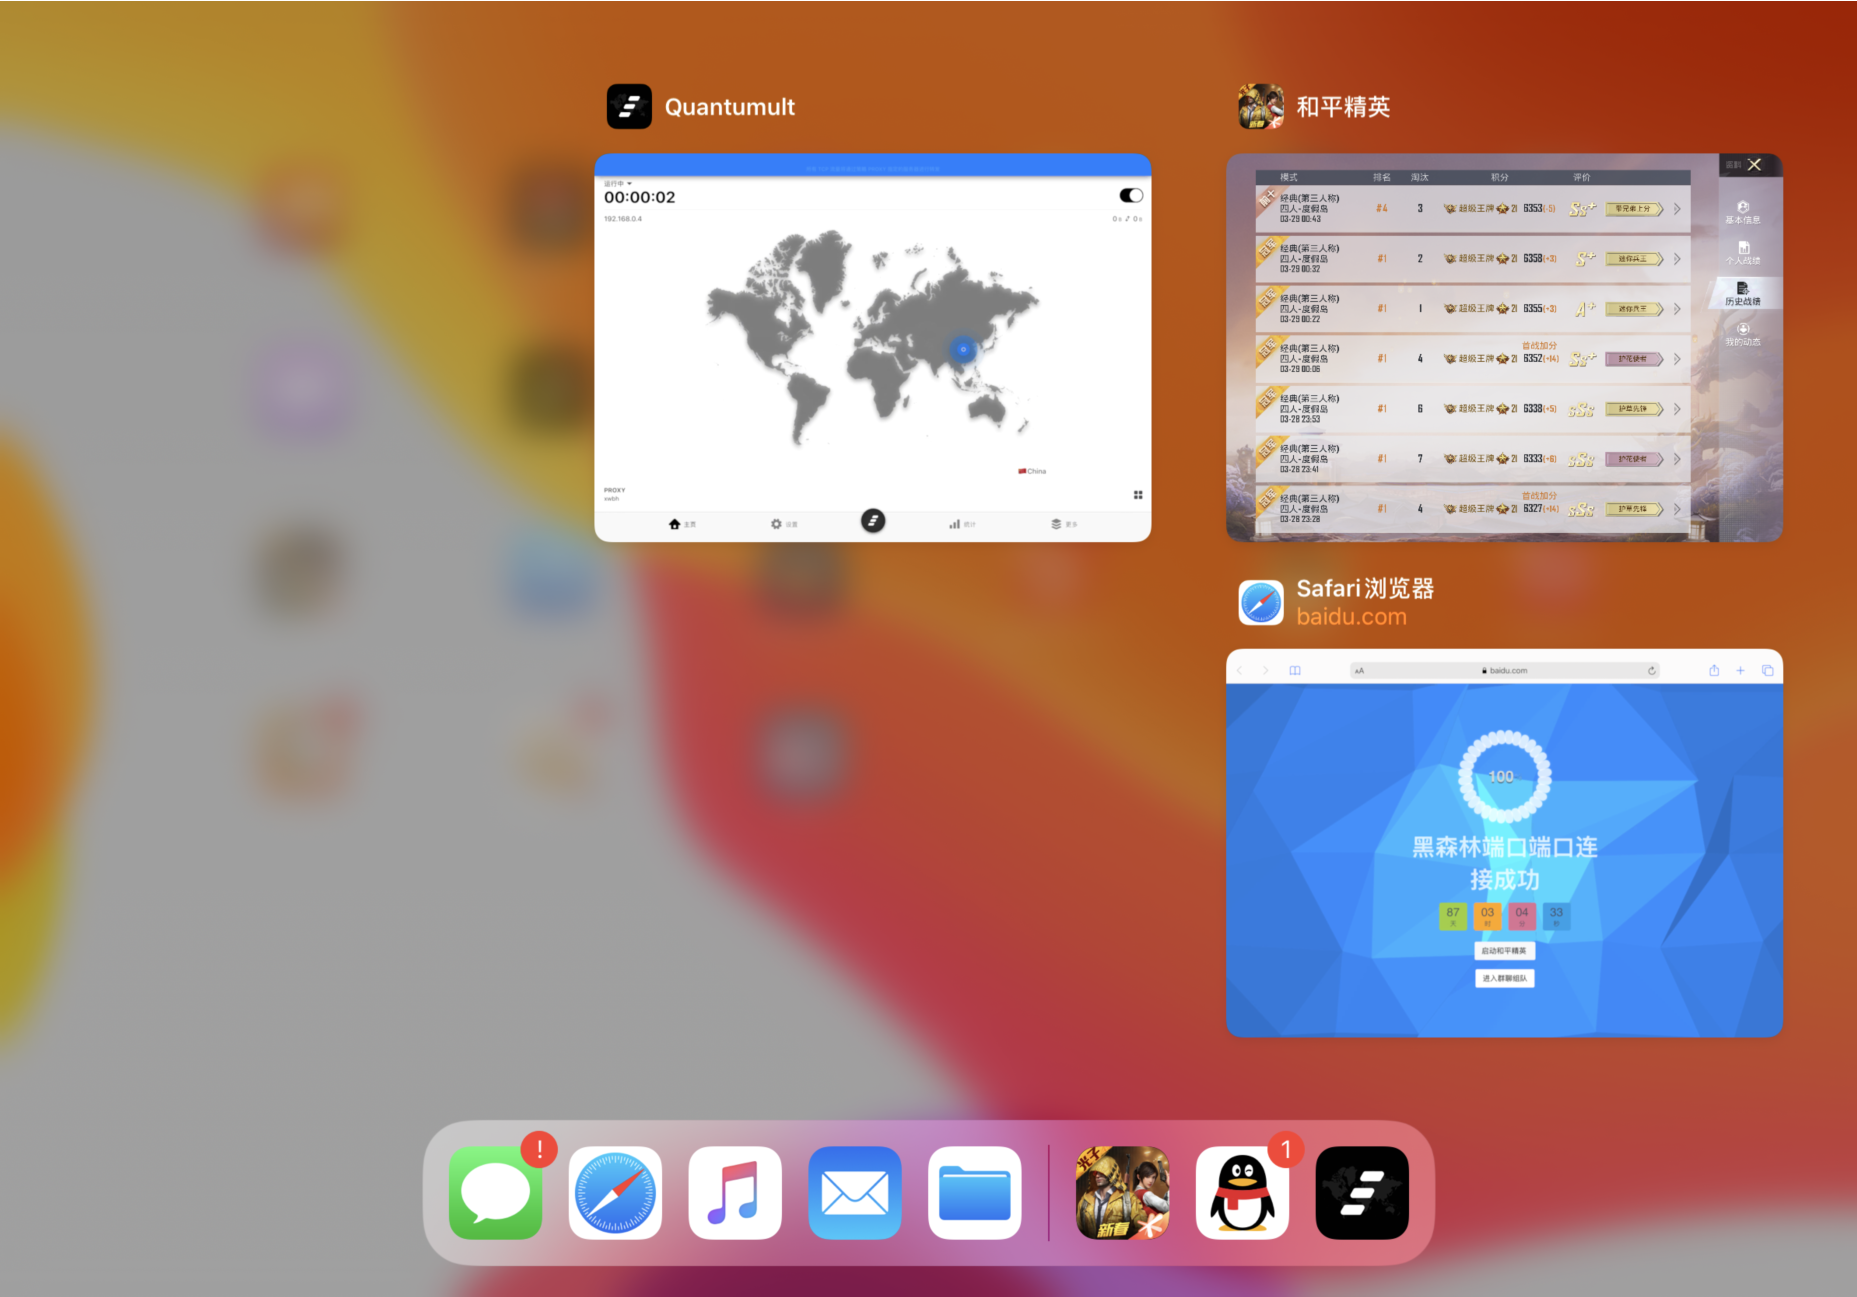
Task: Click the 评价 column header
Action: coord(1581,177)
